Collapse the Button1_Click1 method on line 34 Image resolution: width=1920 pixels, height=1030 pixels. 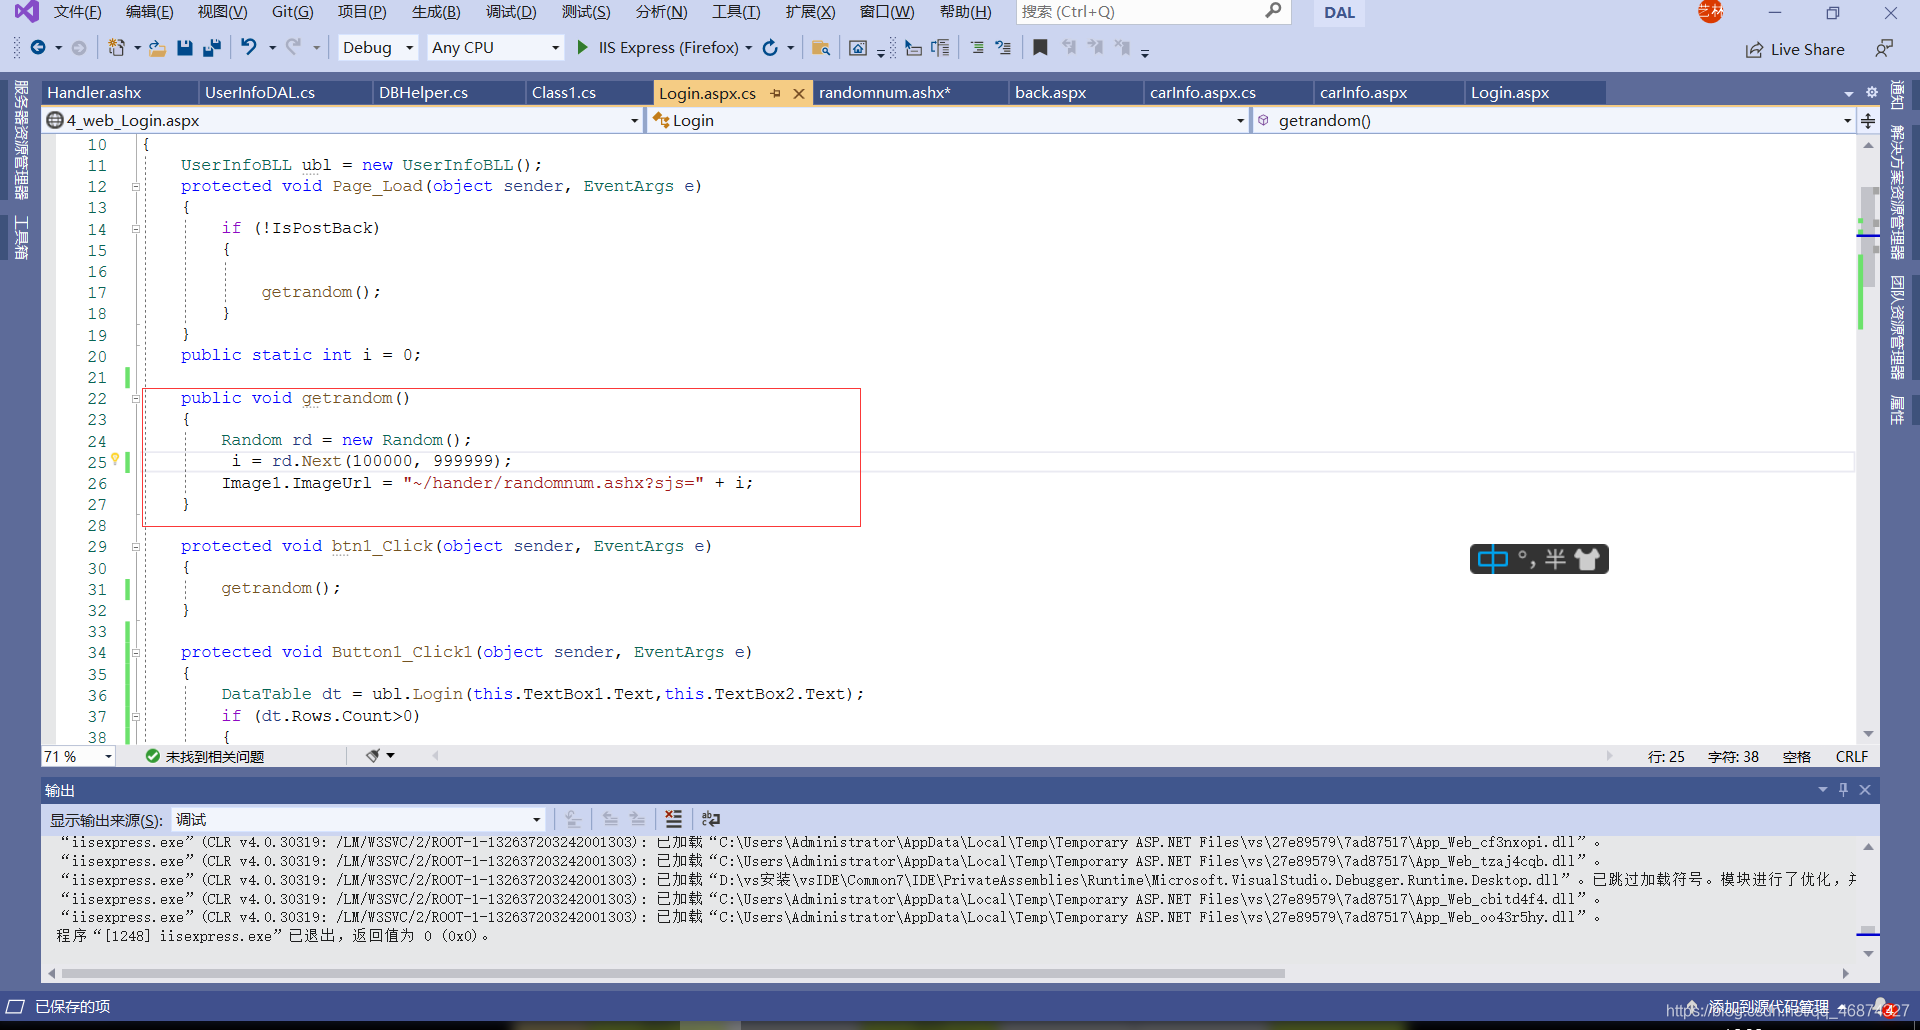[136, 652]
